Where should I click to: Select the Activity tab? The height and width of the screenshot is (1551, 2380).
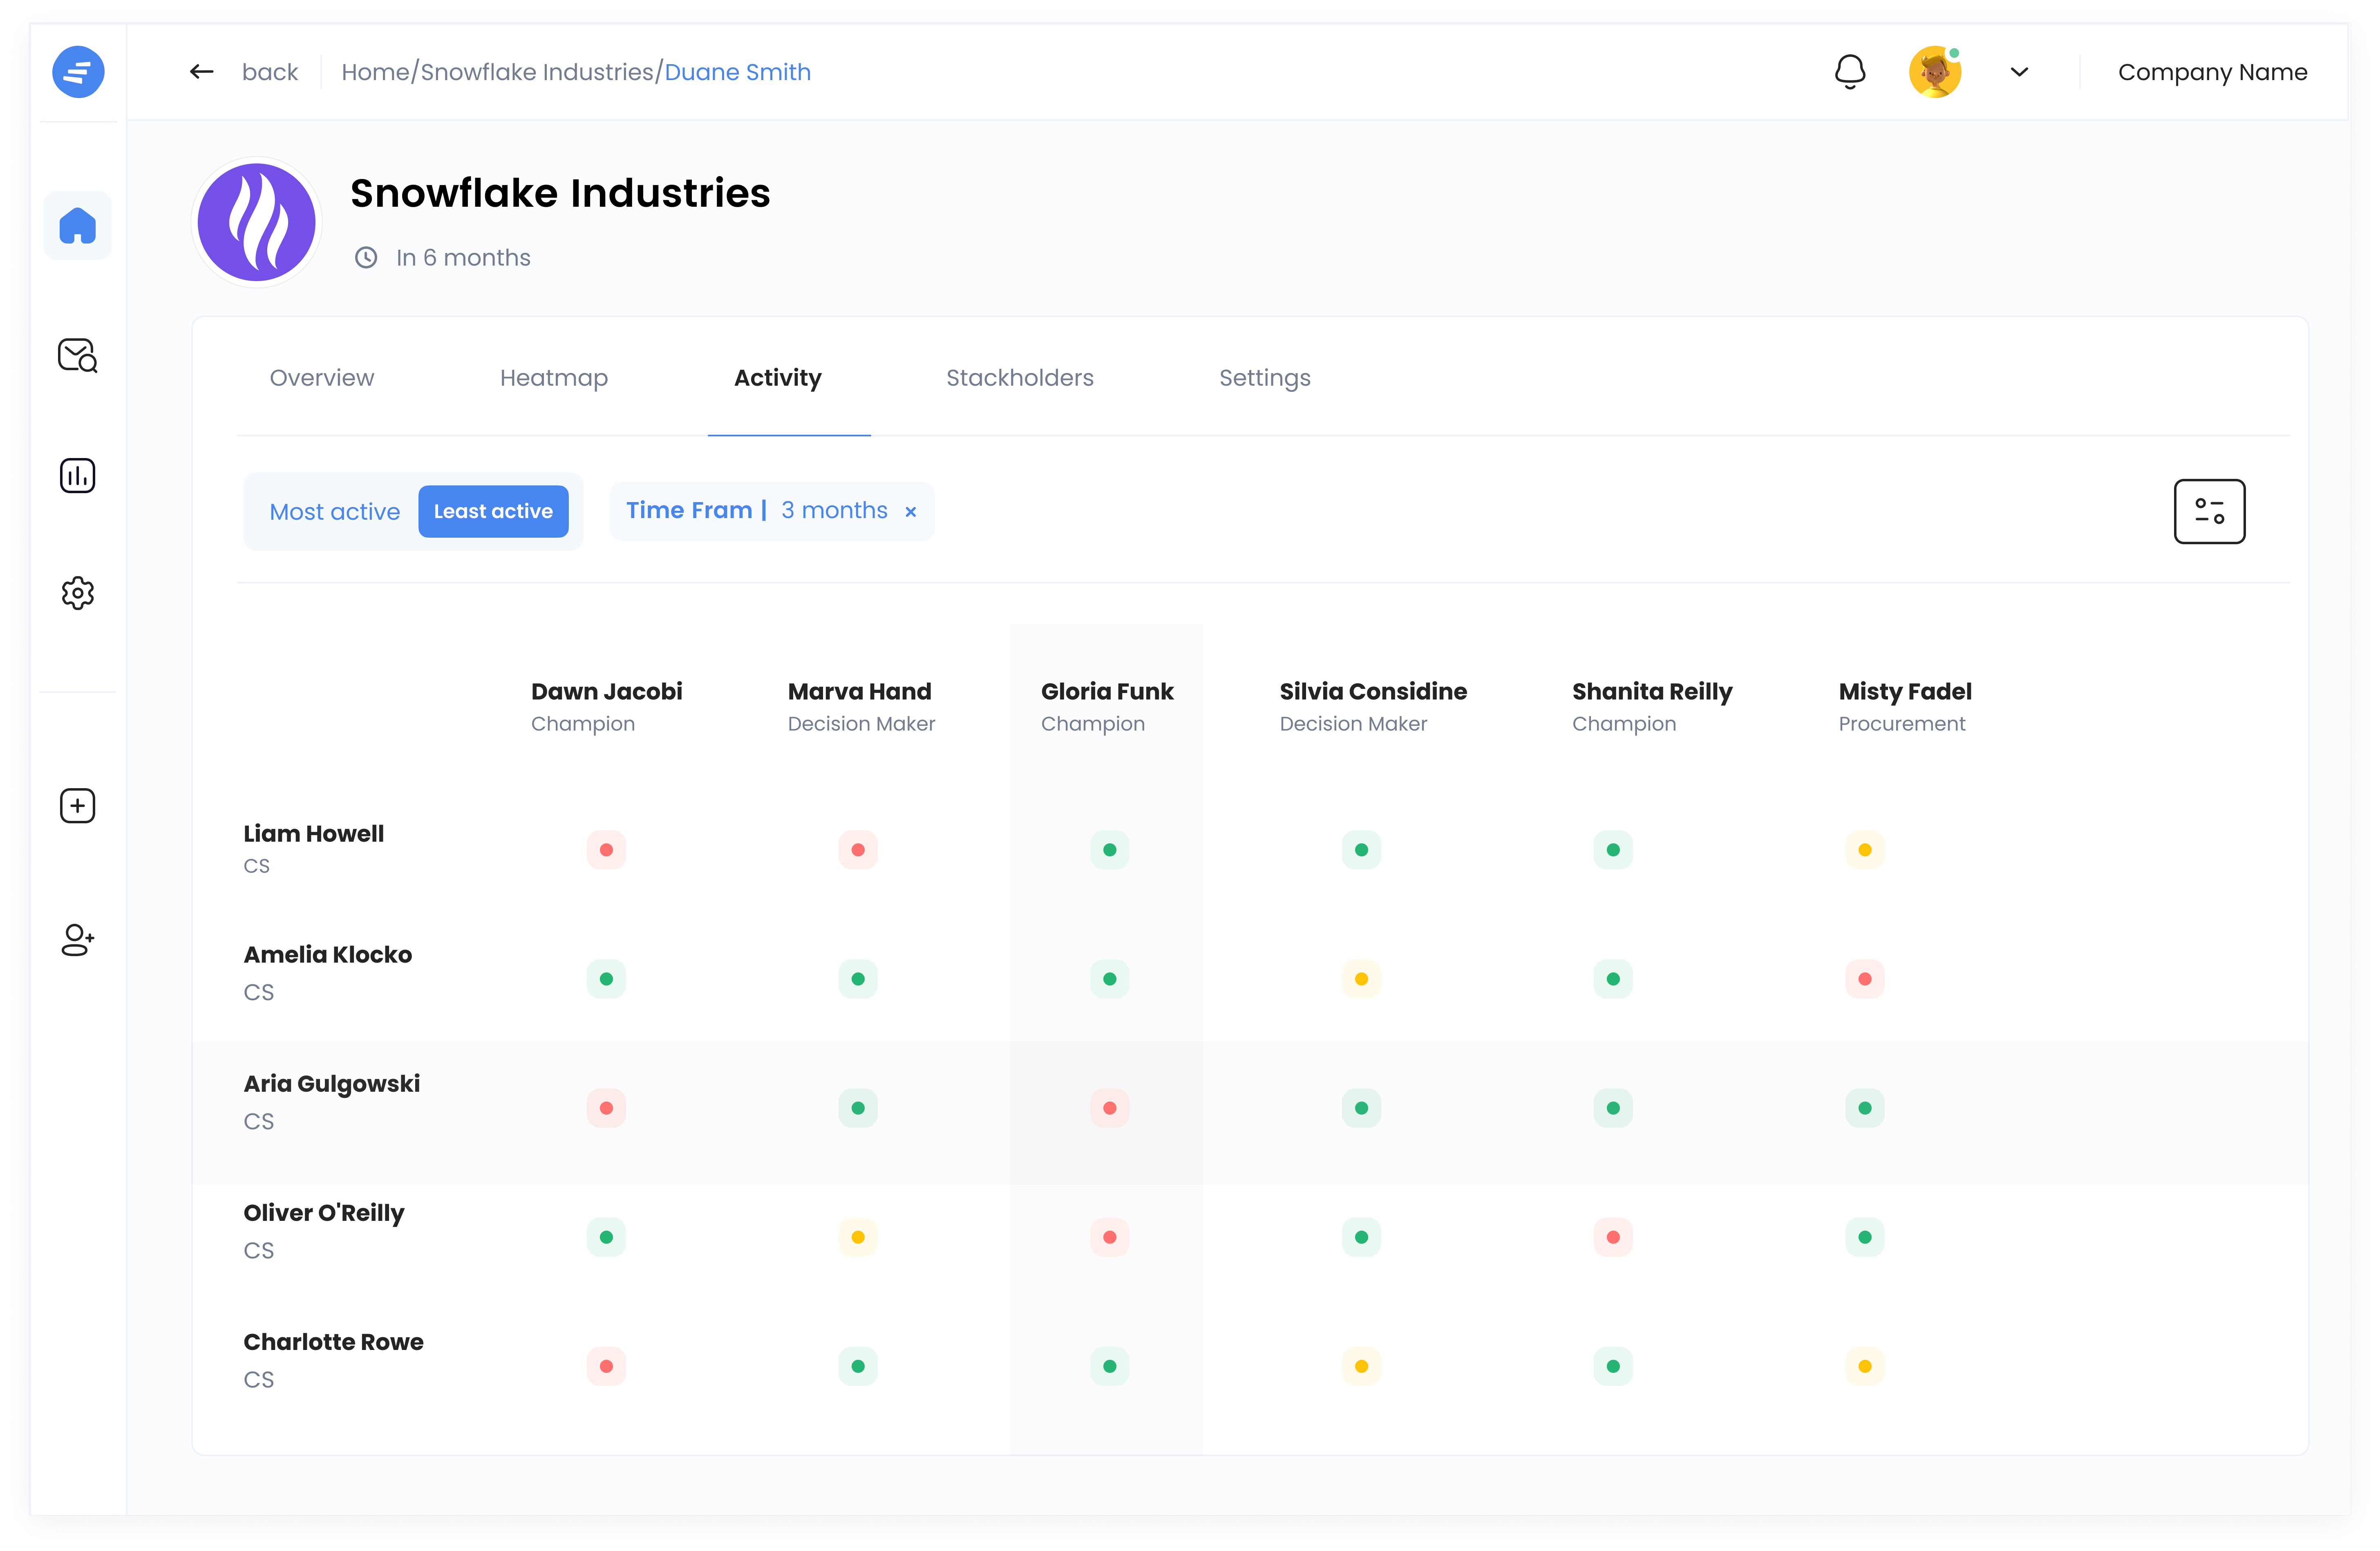[x=778, y=378]
